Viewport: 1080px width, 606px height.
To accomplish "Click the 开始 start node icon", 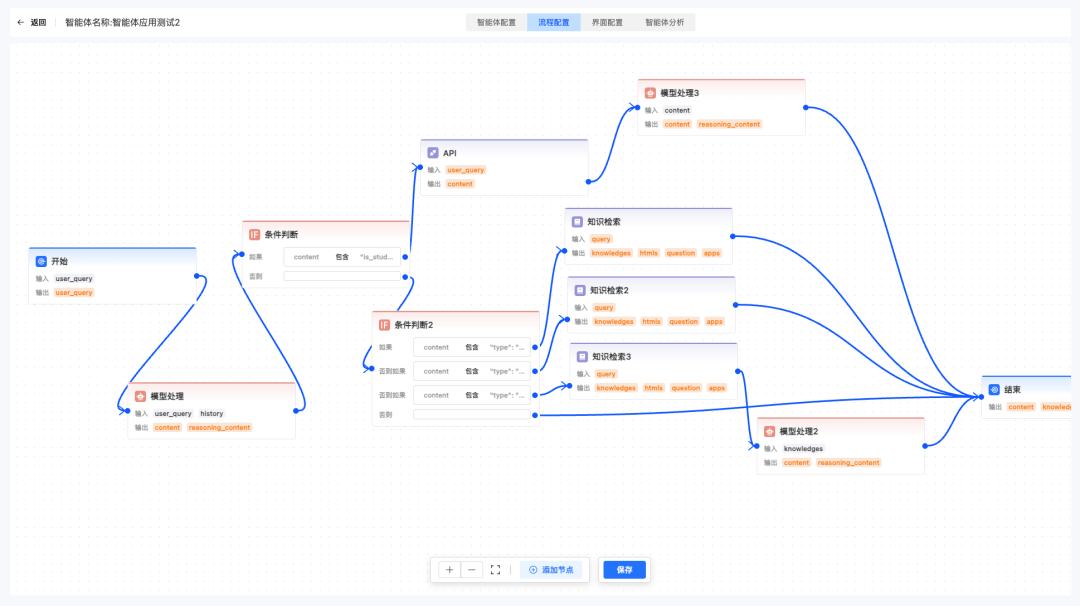I will click(42, 261).
